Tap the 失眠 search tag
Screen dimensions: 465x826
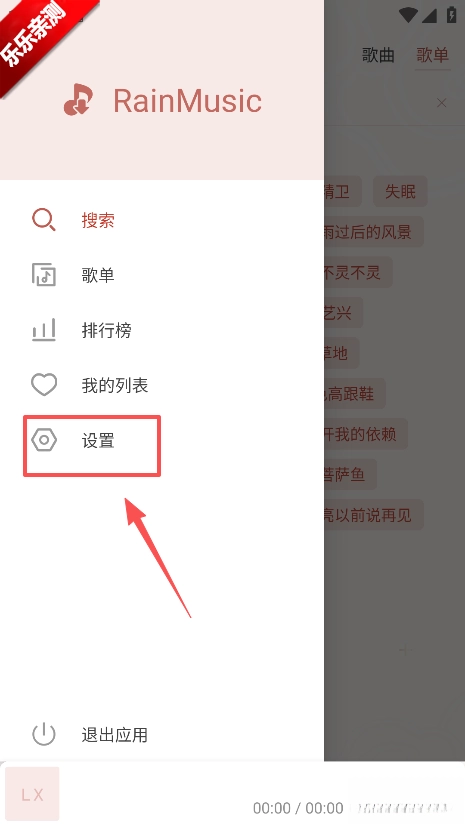click(x=400, y=191)
